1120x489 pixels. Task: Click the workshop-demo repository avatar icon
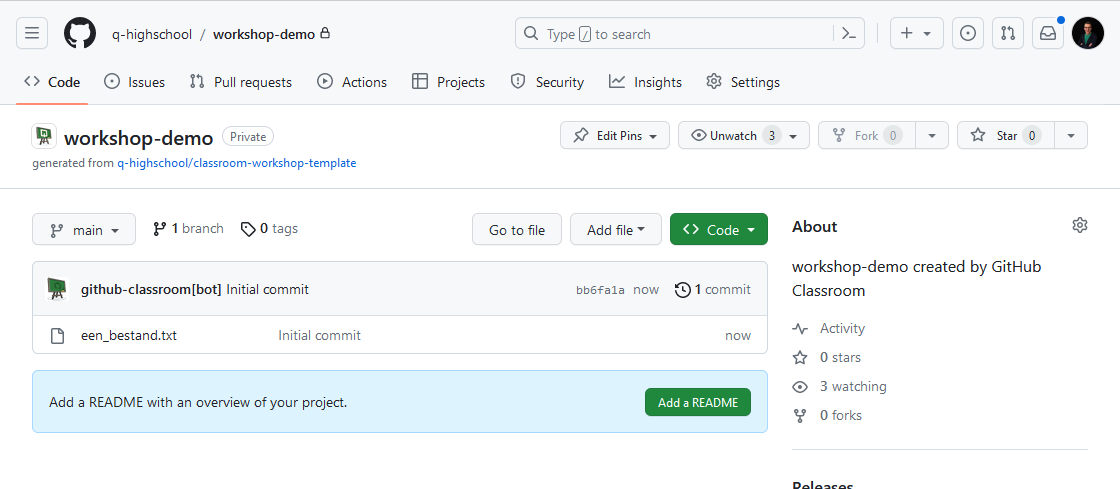[x=44, y=136]
